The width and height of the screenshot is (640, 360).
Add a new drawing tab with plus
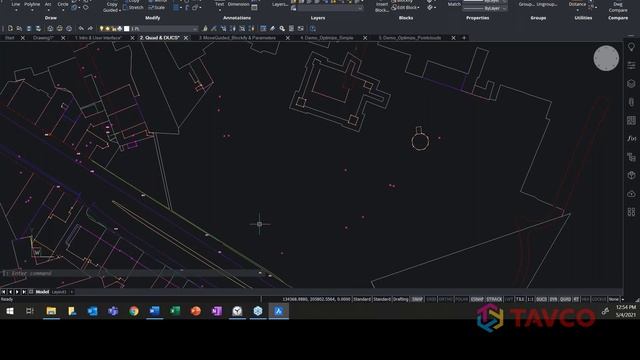pyautogui.click(x=464, y=38)
